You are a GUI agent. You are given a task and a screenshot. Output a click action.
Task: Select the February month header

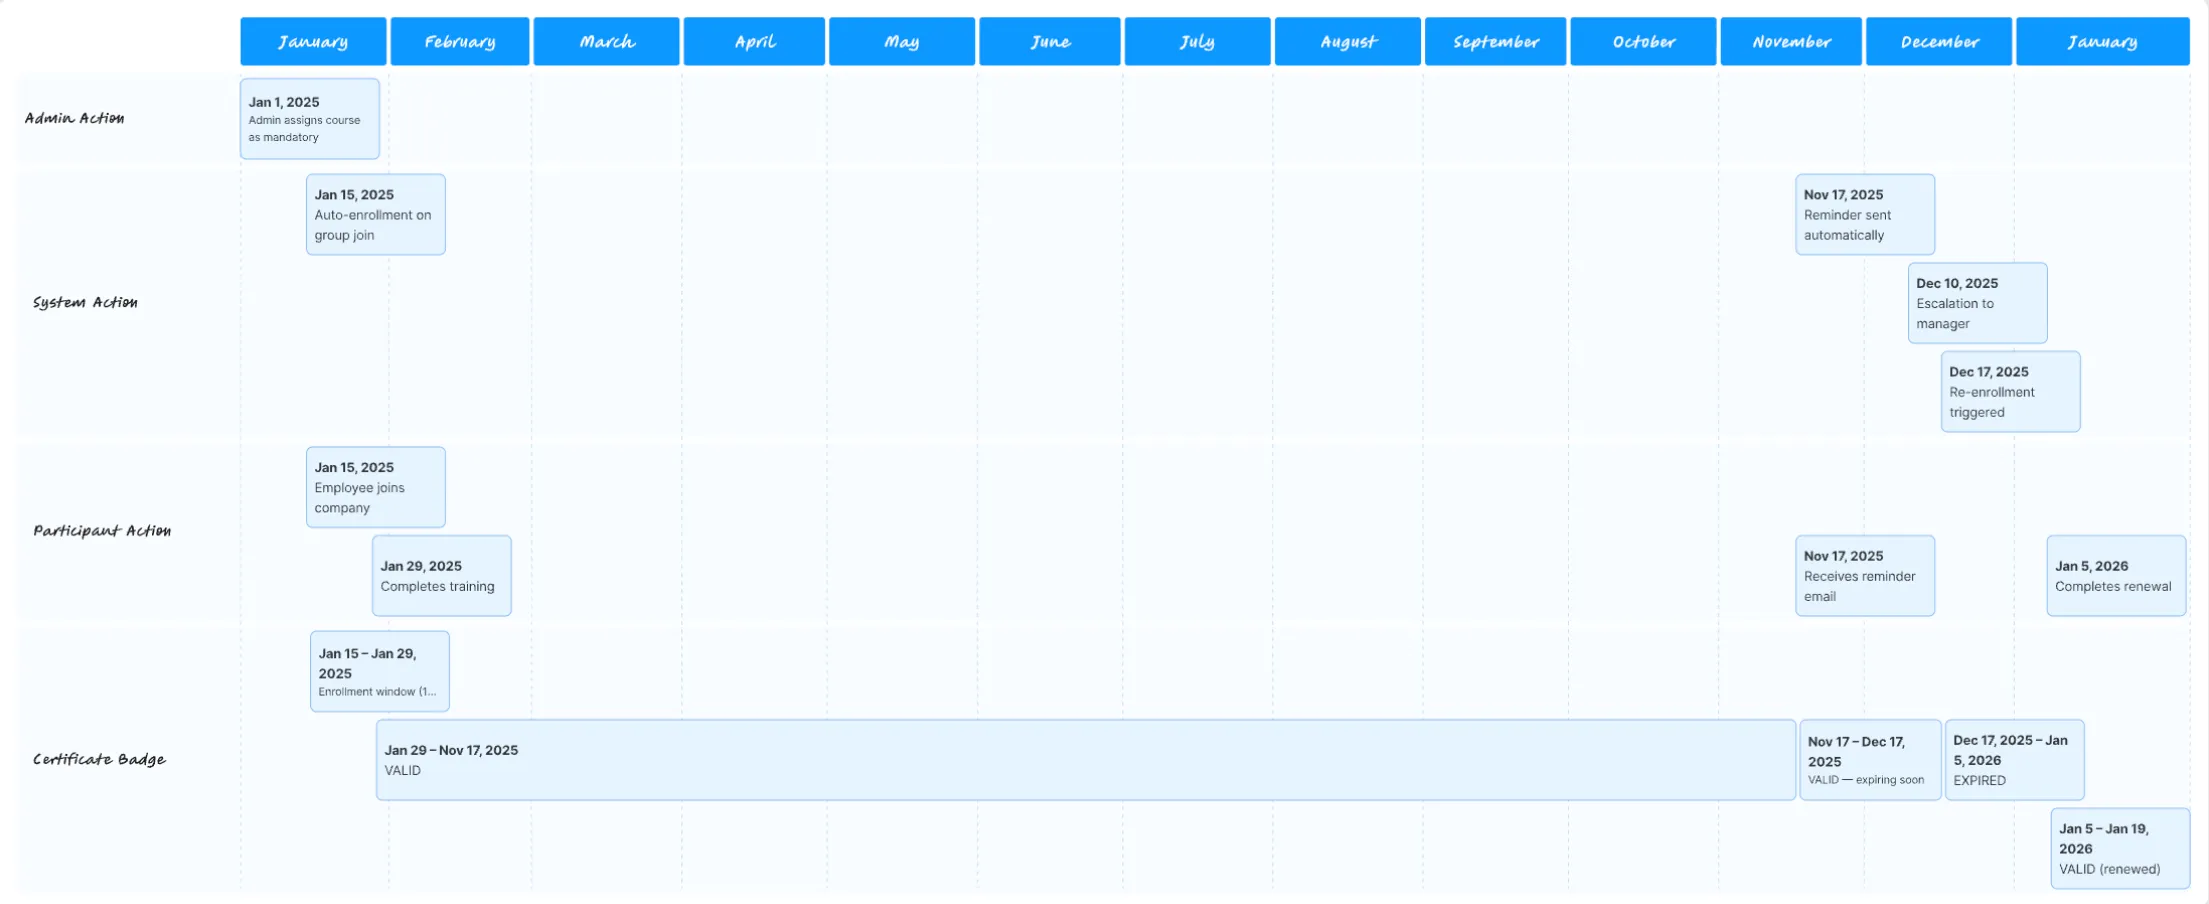click(x=459, y=41)
